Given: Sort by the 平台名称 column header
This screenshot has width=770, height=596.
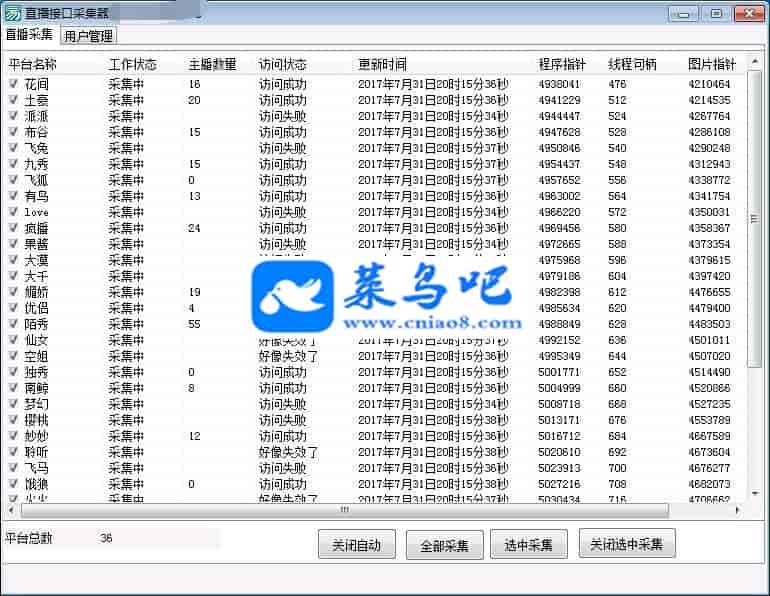Looking at the screenshot, I should pyautogui.click(x=32, y=64).
